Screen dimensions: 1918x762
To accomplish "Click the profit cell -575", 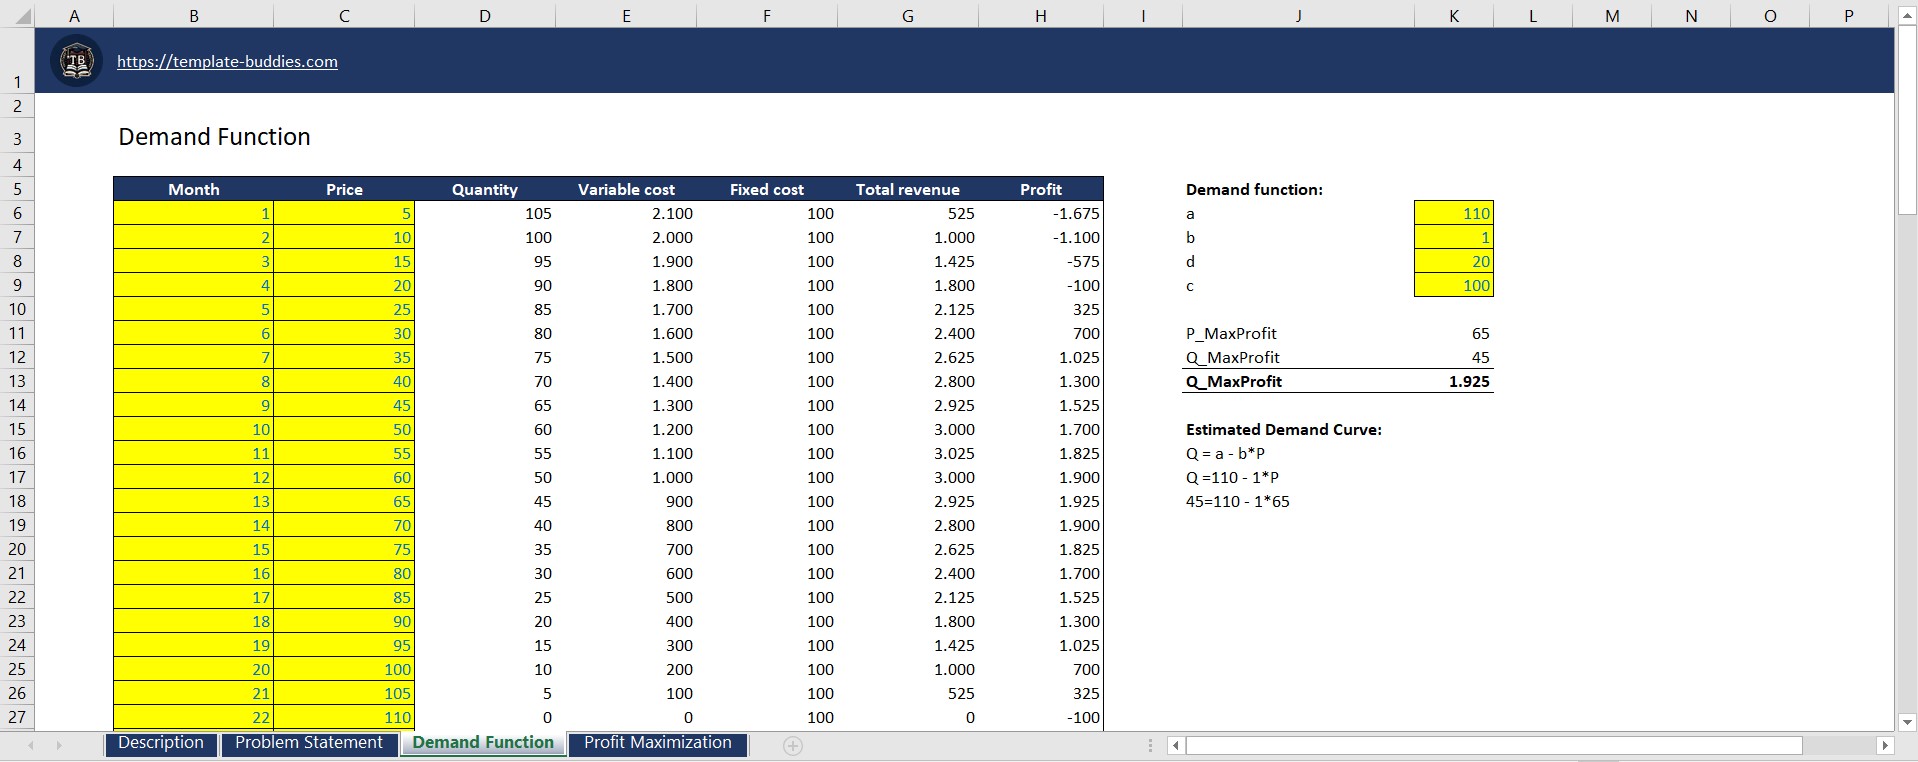I will point(1041,261).
